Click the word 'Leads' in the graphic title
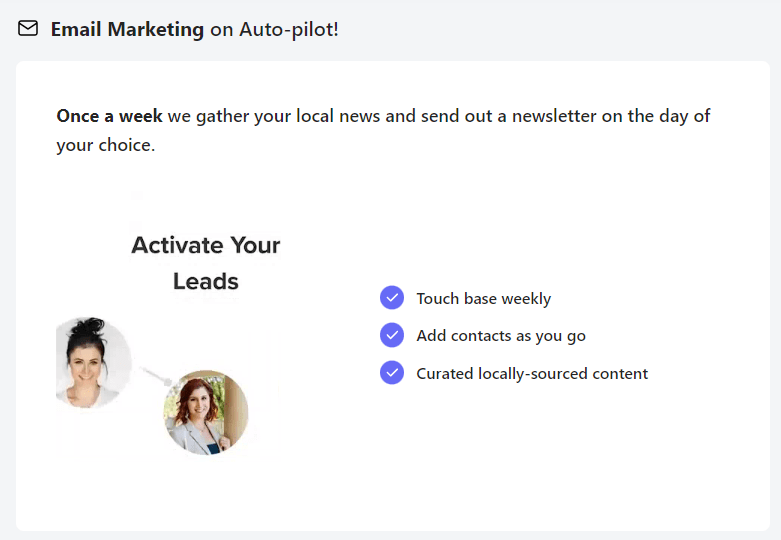781x540 pixels. [x=205, y=281]
